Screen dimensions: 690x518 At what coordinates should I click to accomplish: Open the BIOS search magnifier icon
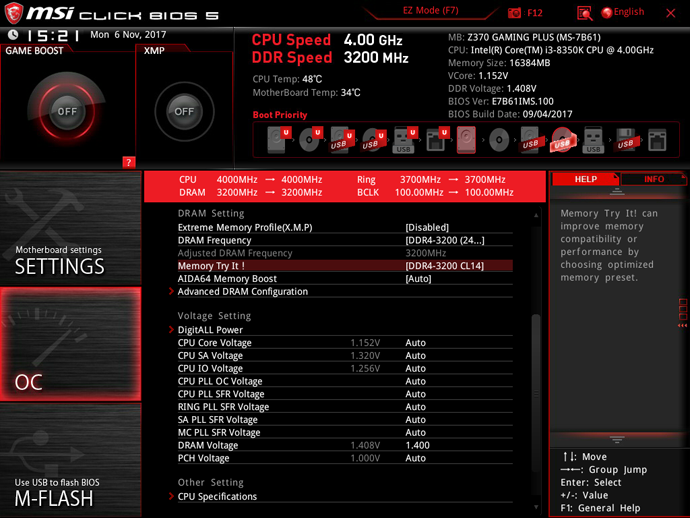point(584,13)
